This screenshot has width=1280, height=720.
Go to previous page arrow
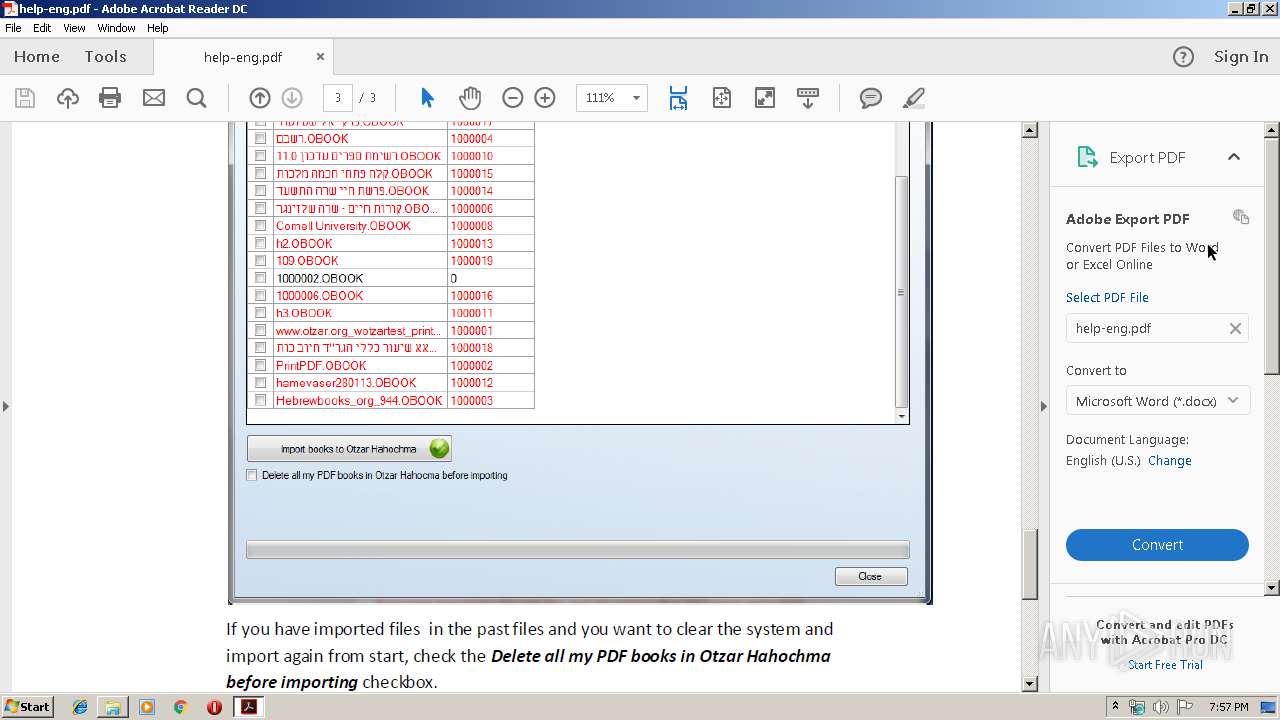(x=259, y=98)
